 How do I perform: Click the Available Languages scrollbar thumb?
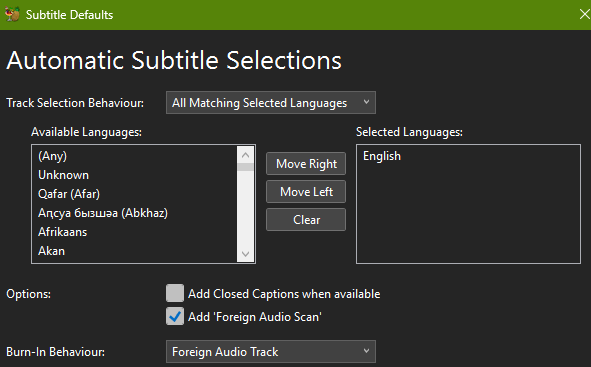coord(245,167)
